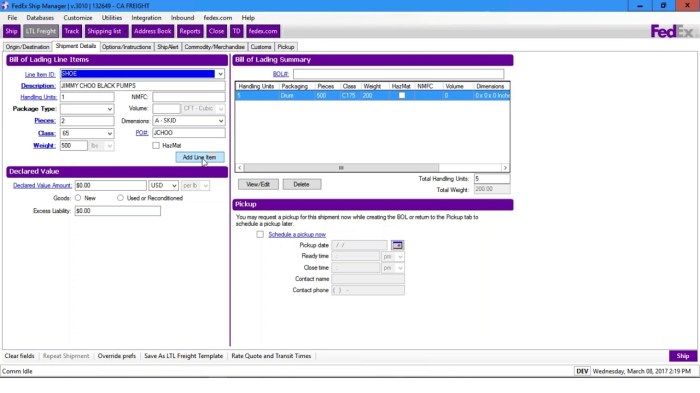The height and width of the screenshot is (393, 700).
Task: Click the Contact name input field
Action: point(368,279)
